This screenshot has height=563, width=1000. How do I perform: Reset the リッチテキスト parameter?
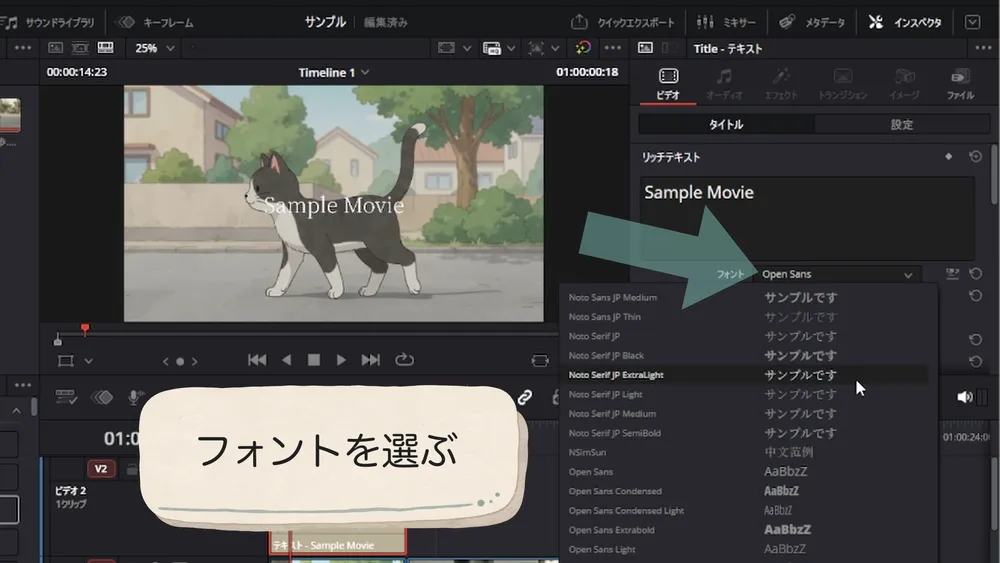[975, 156]
